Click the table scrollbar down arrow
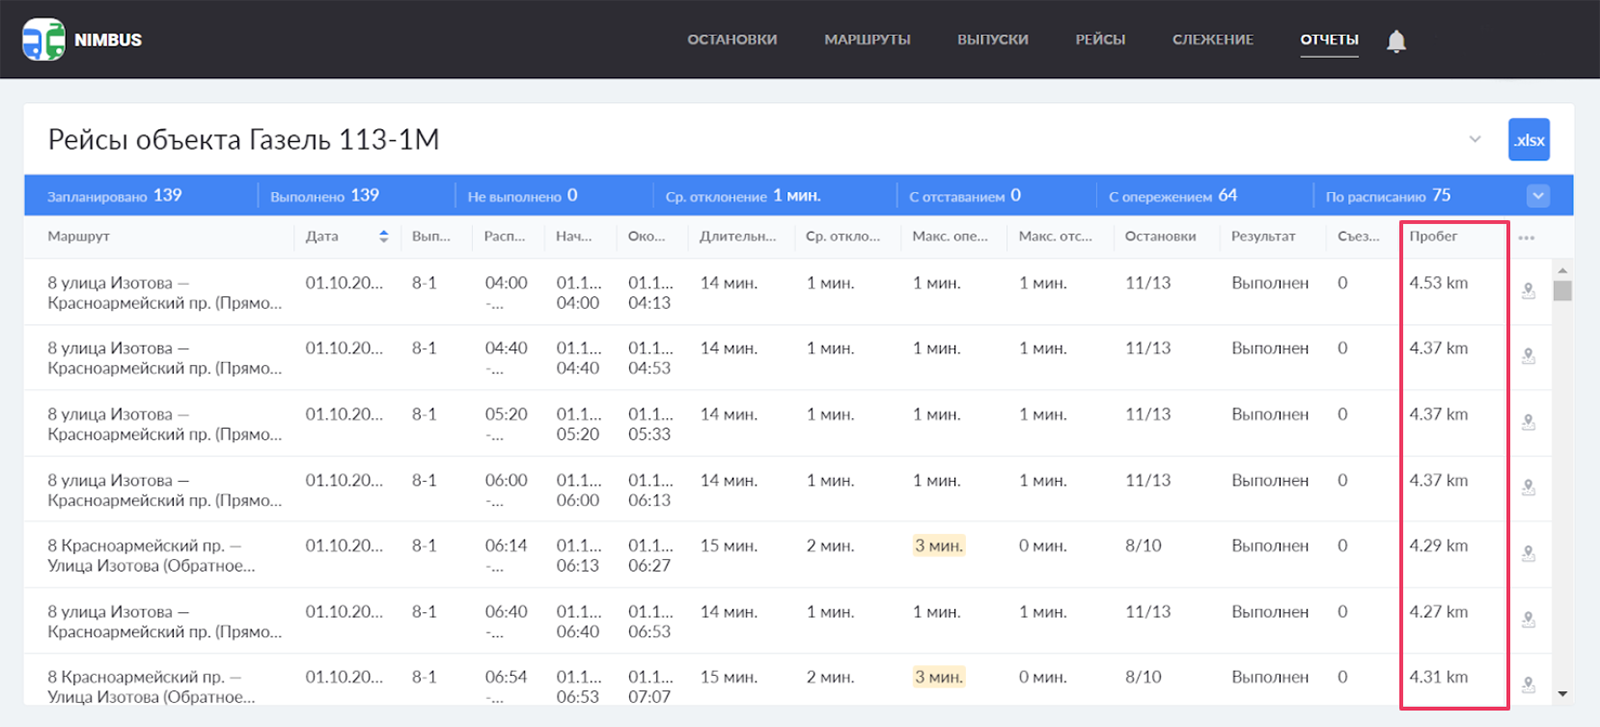This screenshot has height=727, width=1600. pos(1562,694)
